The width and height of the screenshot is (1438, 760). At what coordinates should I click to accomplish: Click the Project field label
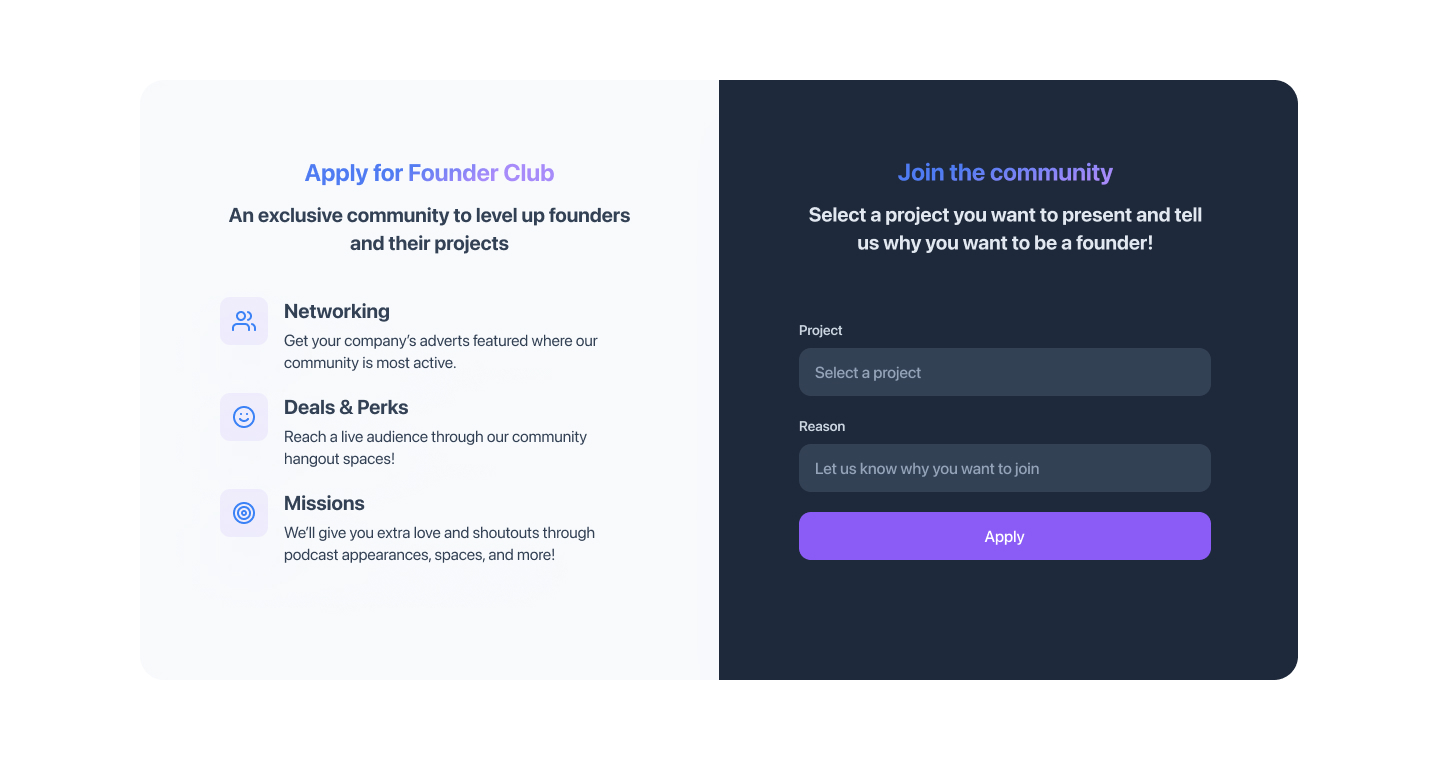[x=820, y=330]
